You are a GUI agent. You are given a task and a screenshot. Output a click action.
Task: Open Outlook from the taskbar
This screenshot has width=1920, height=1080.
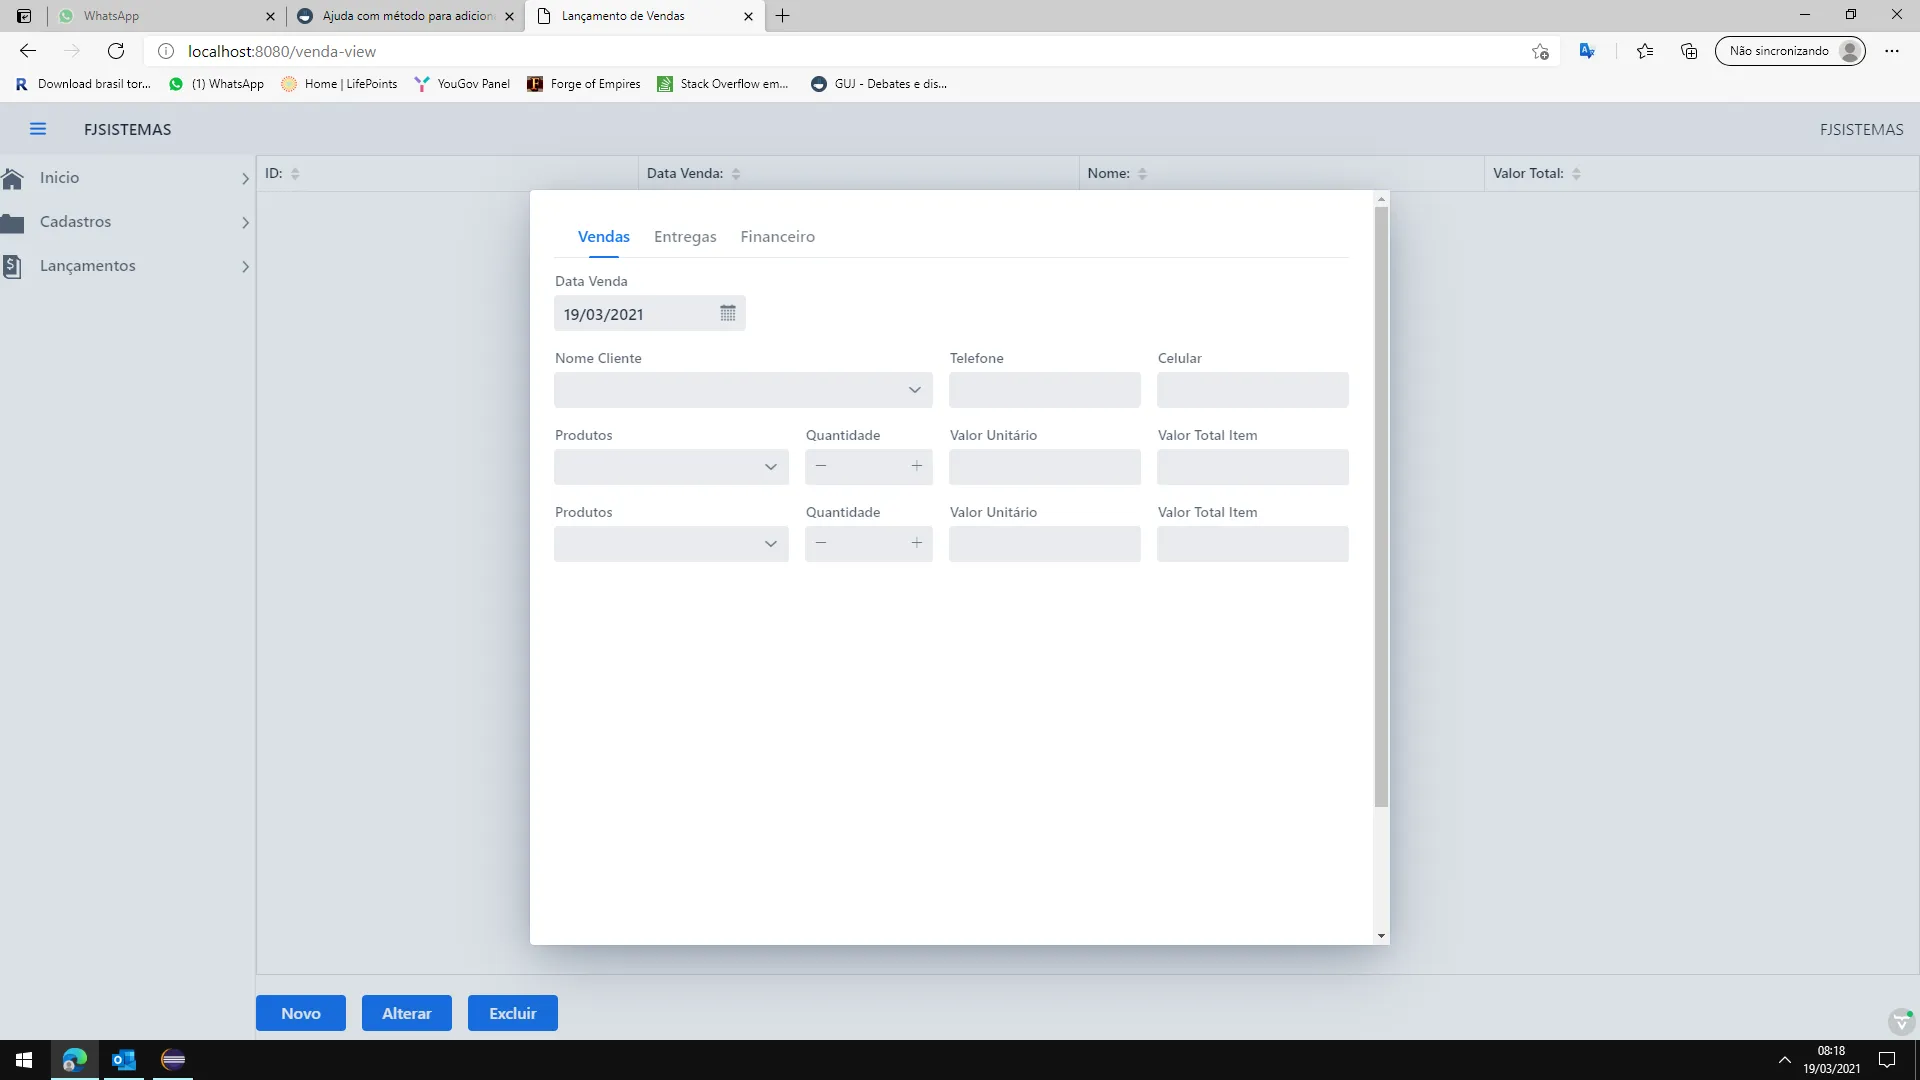(x=124, y=1060)
